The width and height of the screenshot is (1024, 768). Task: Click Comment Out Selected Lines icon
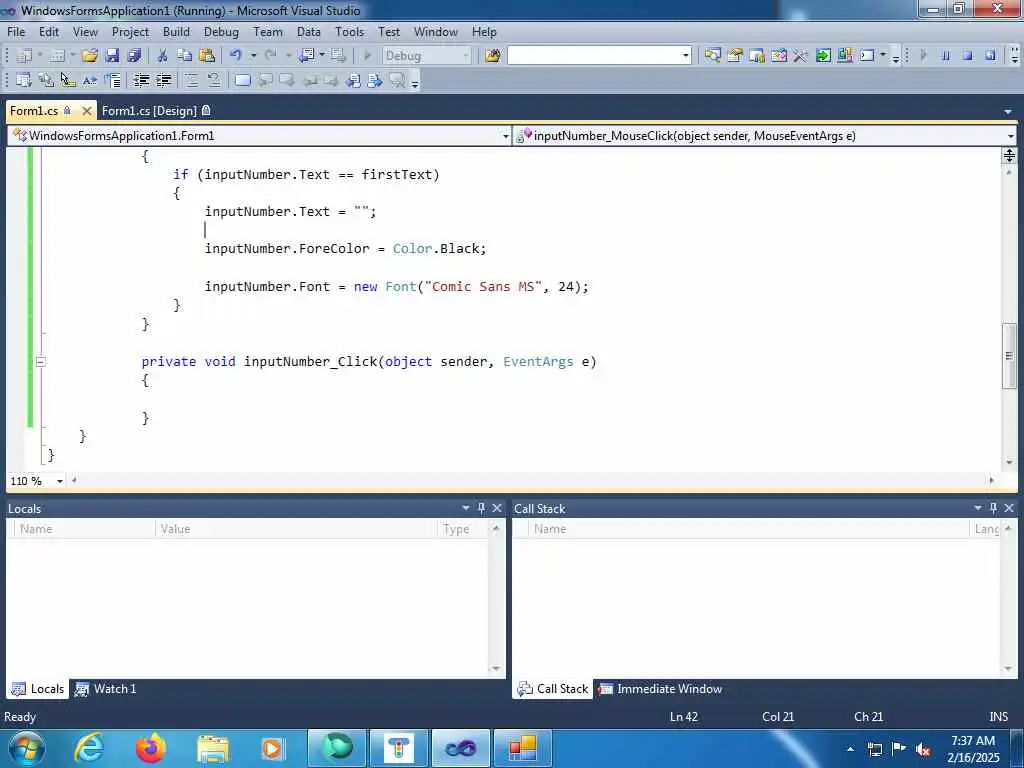[x=191, y=80]
